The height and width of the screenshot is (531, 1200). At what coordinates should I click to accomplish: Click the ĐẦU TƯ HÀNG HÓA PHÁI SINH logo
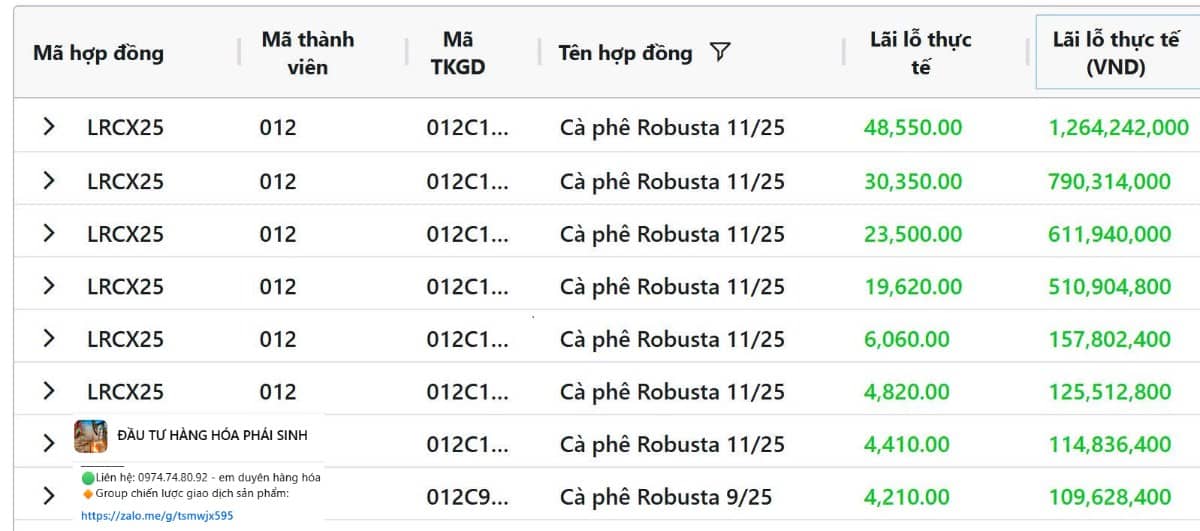(91, 436)
